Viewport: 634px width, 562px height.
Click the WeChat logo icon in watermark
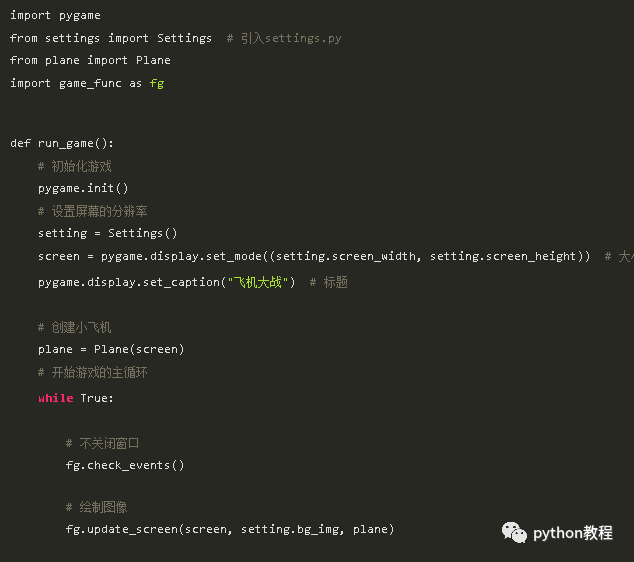[x=514, y=532]
